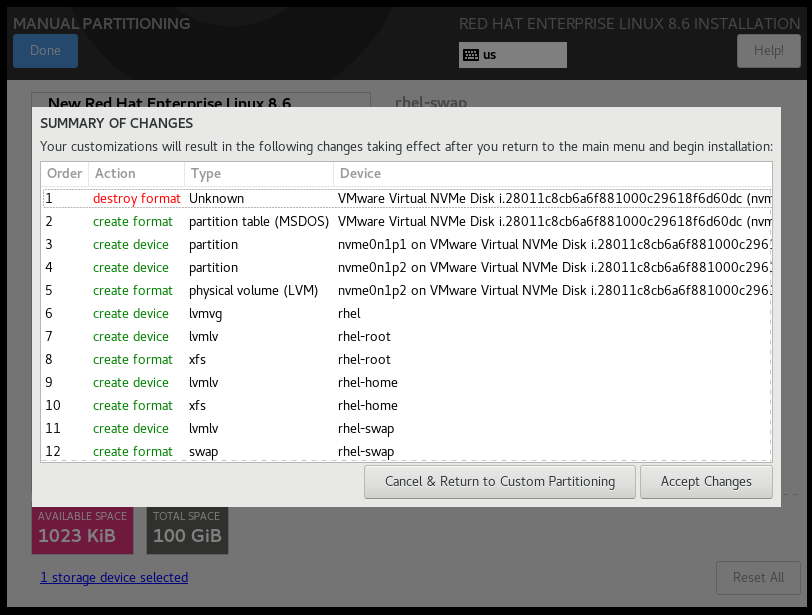812x615 pixels.
Task: Click the blue Done button
Action: 46,51
